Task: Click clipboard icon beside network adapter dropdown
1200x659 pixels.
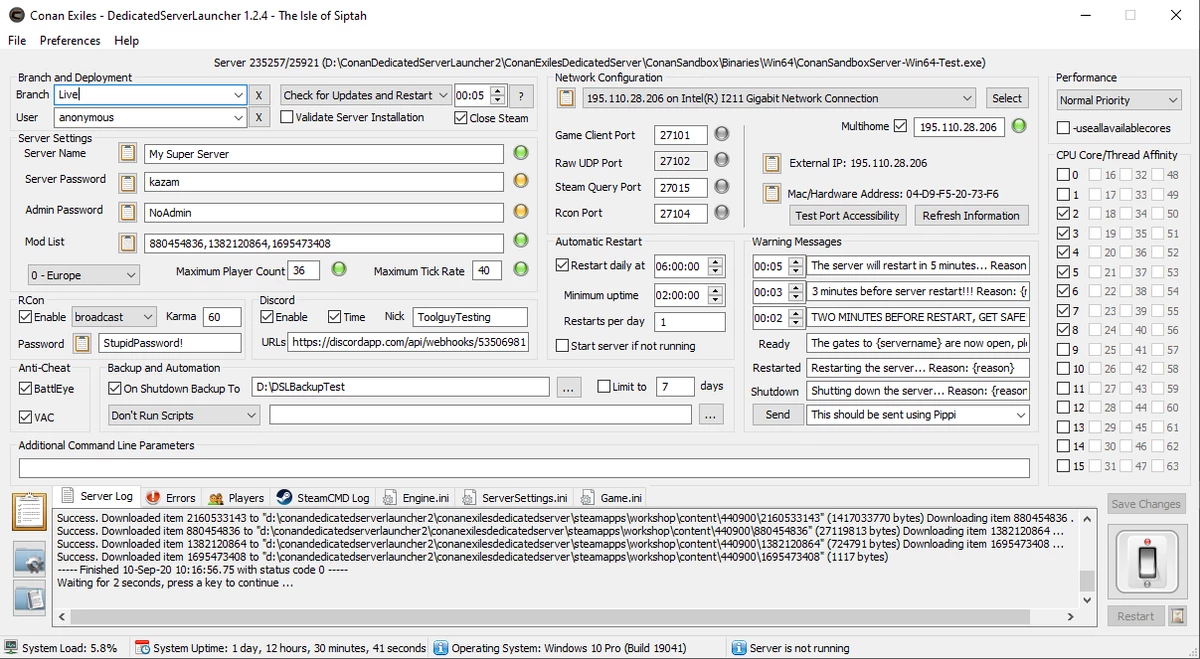Action: click(x=566, y=98)
